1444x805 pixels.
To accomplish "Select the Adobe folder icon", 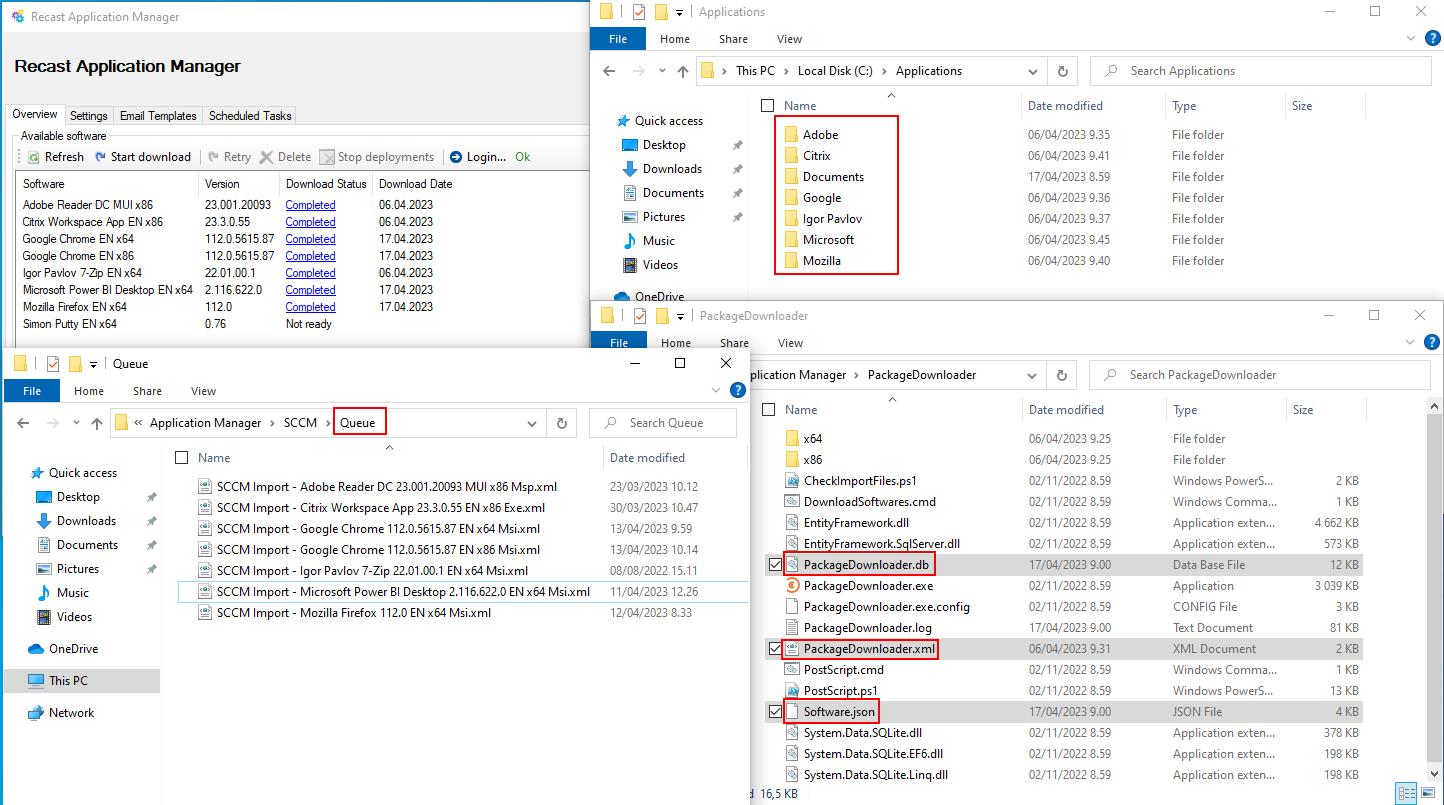I will 790,135.
